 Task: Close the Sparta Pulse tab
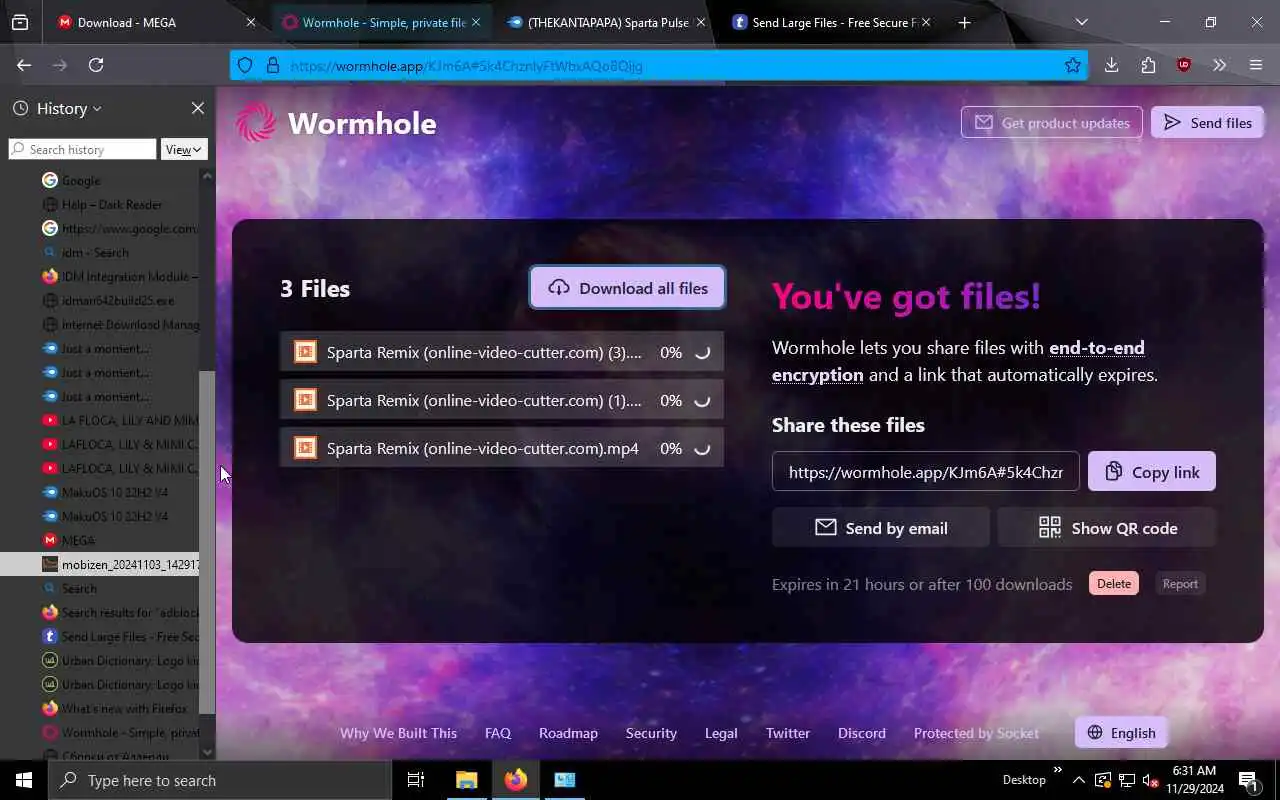(x=701, y=22)
